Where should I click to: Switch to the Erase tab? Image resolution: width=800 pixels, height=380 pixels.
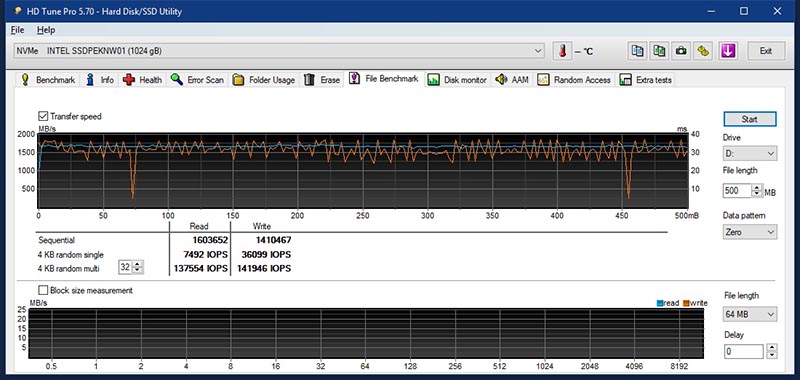pyautogui.click(x=321, y=80)
